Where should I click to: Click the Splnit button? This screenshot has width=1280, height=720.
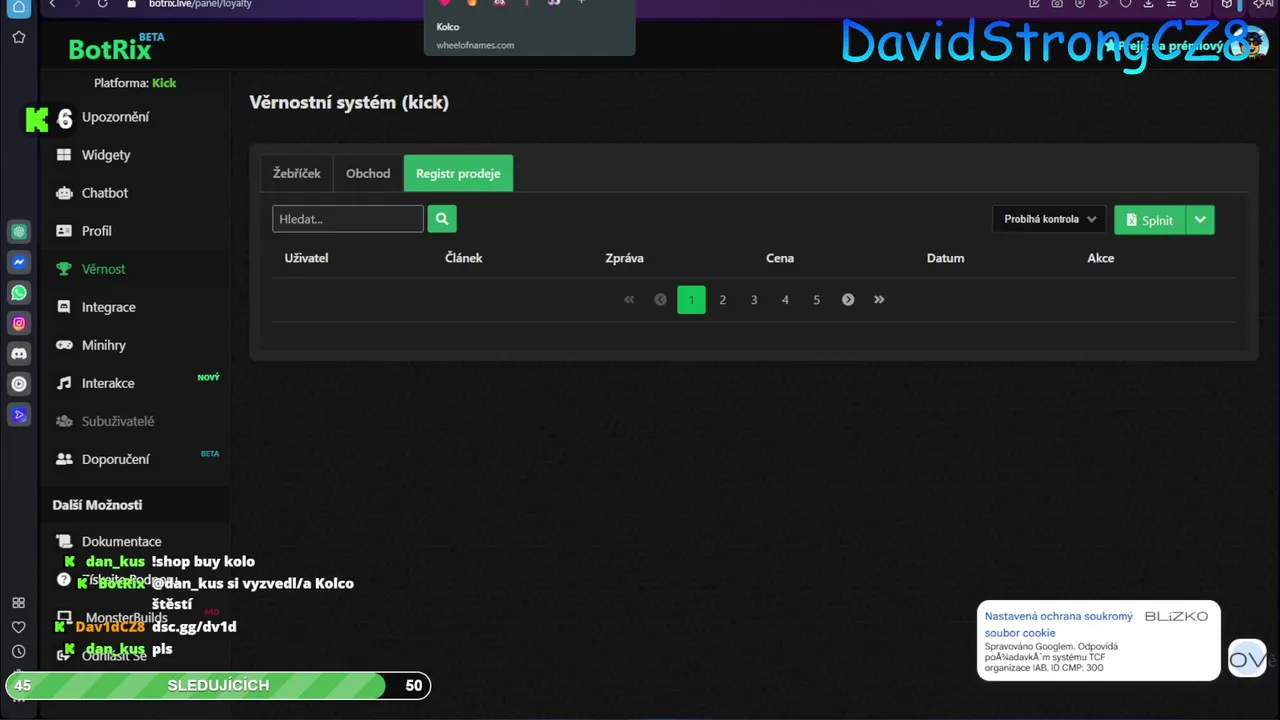(1150, 220)
